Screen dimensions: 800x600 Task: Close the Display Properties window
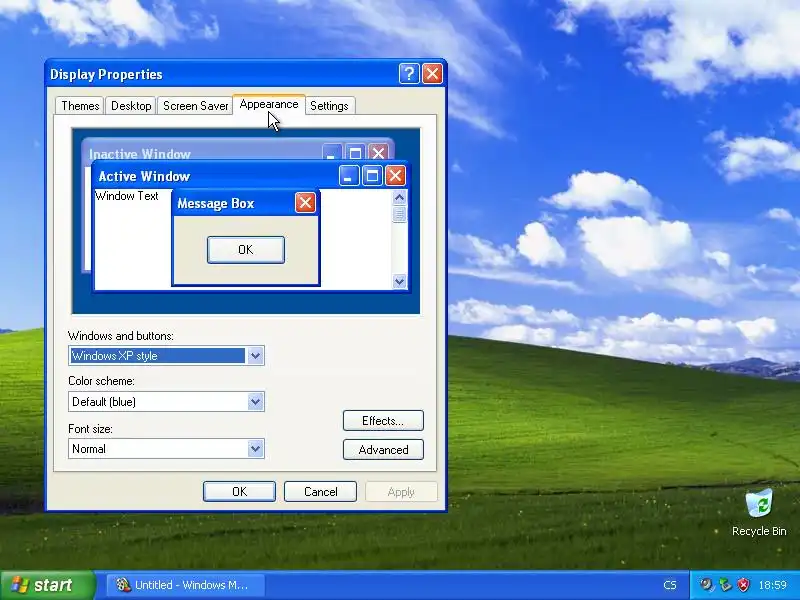point(433,74)
